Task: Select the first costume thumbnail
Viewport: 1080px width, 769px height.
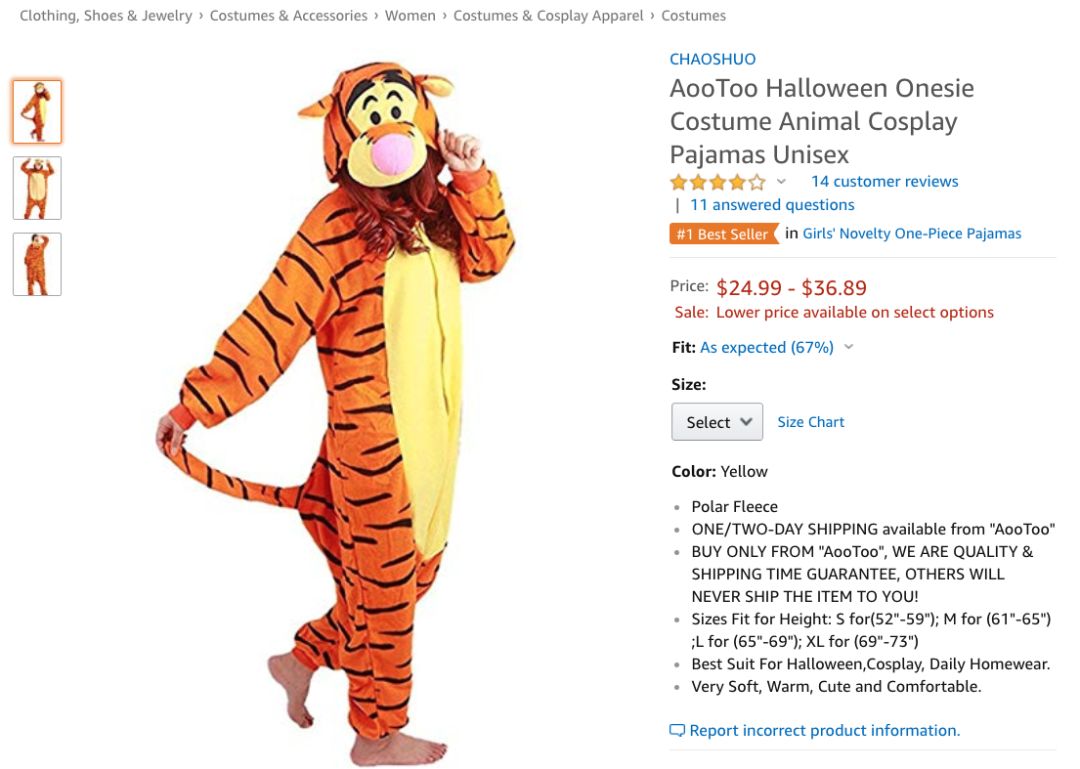Action: 37,112
